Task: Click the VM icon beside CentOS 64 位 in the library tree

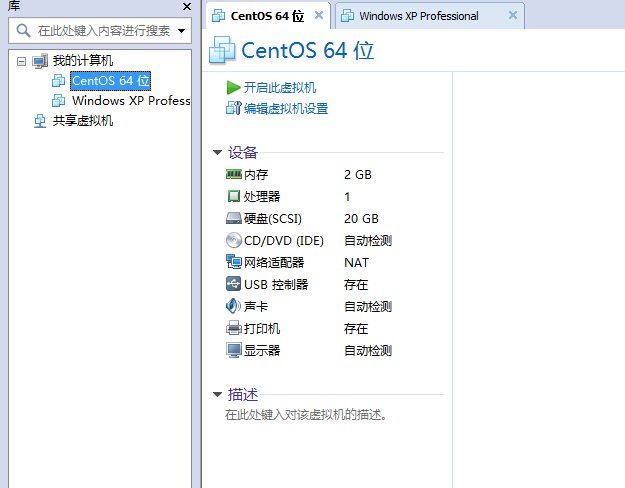Action: point(59,81)
